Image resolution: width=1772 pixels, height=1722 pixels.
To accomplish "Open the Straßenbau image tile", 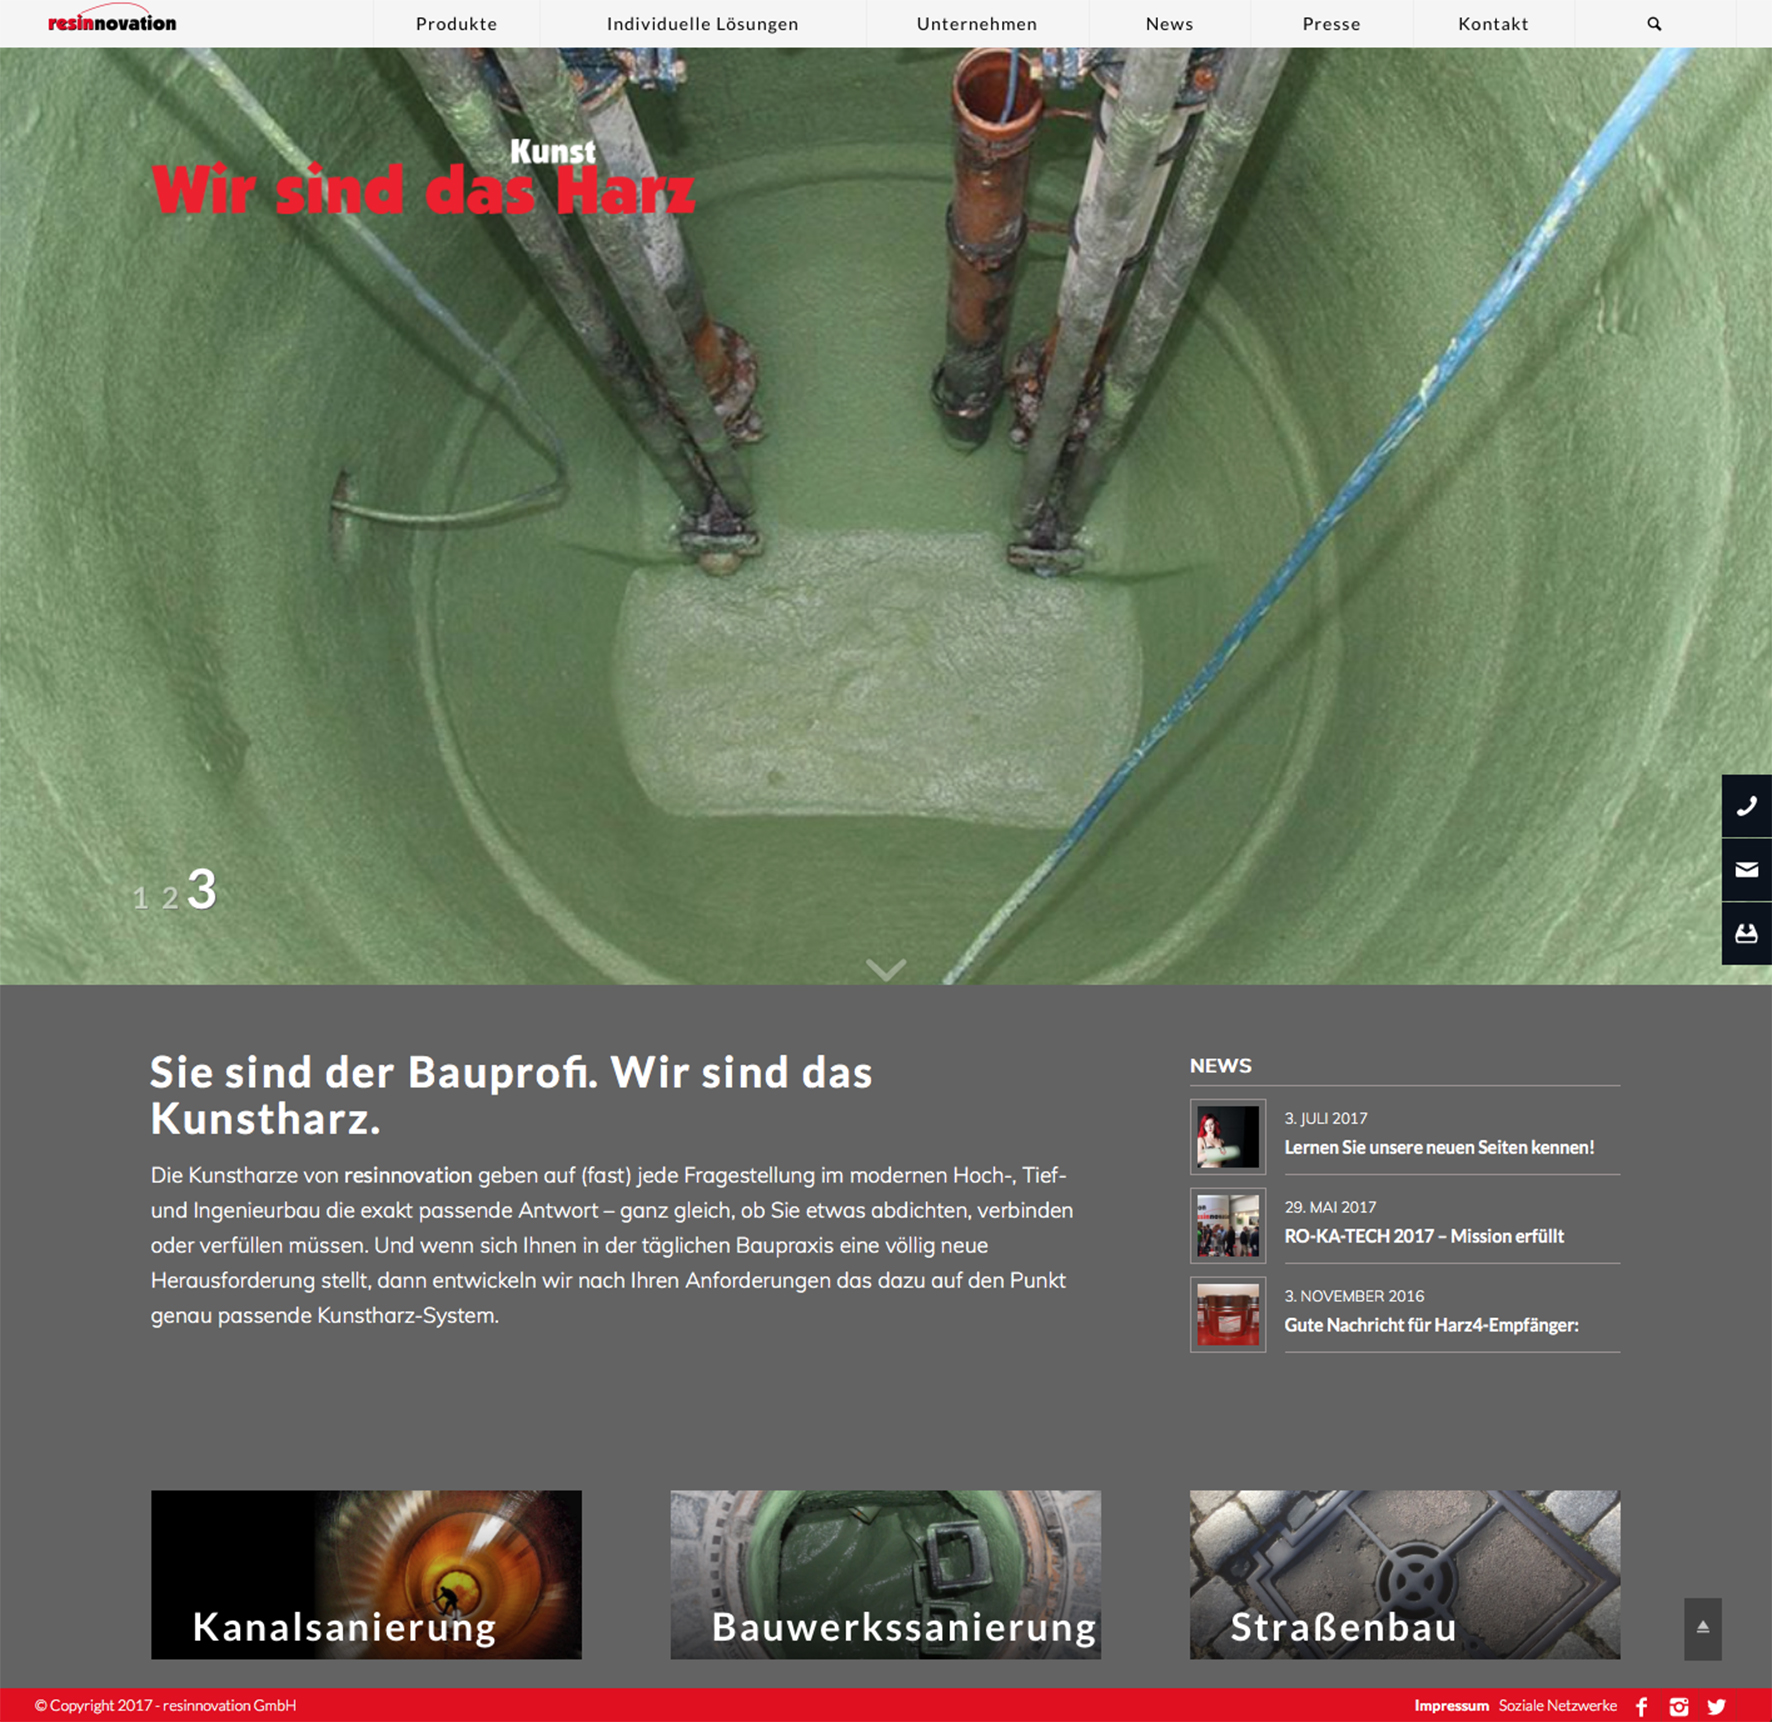I will click(1404, 1574).
